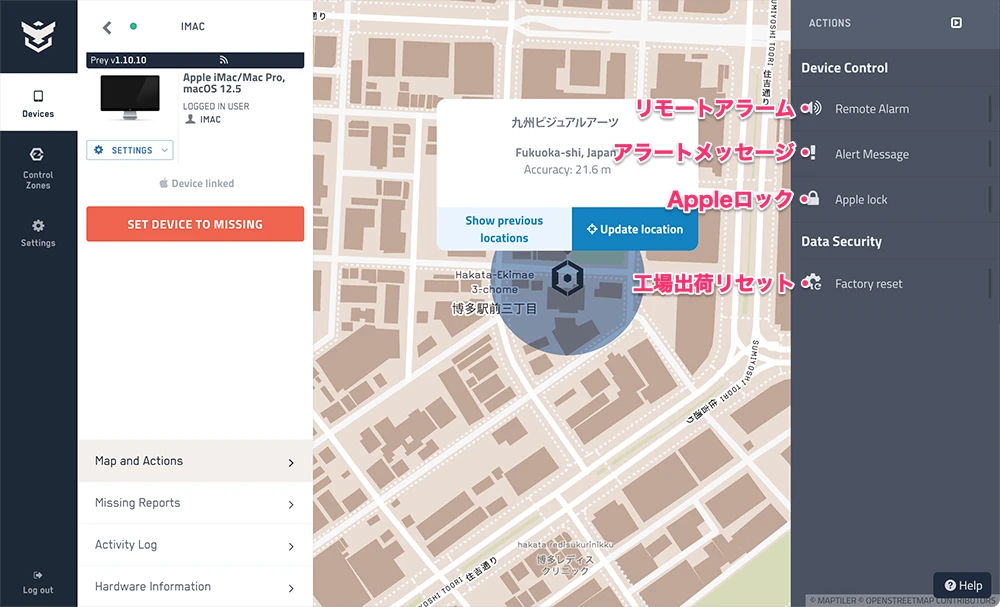The width and height of the screenshot is (1000, 607).
Task: Click the Remote Alarm speaker icon
Action: [814, 108]
